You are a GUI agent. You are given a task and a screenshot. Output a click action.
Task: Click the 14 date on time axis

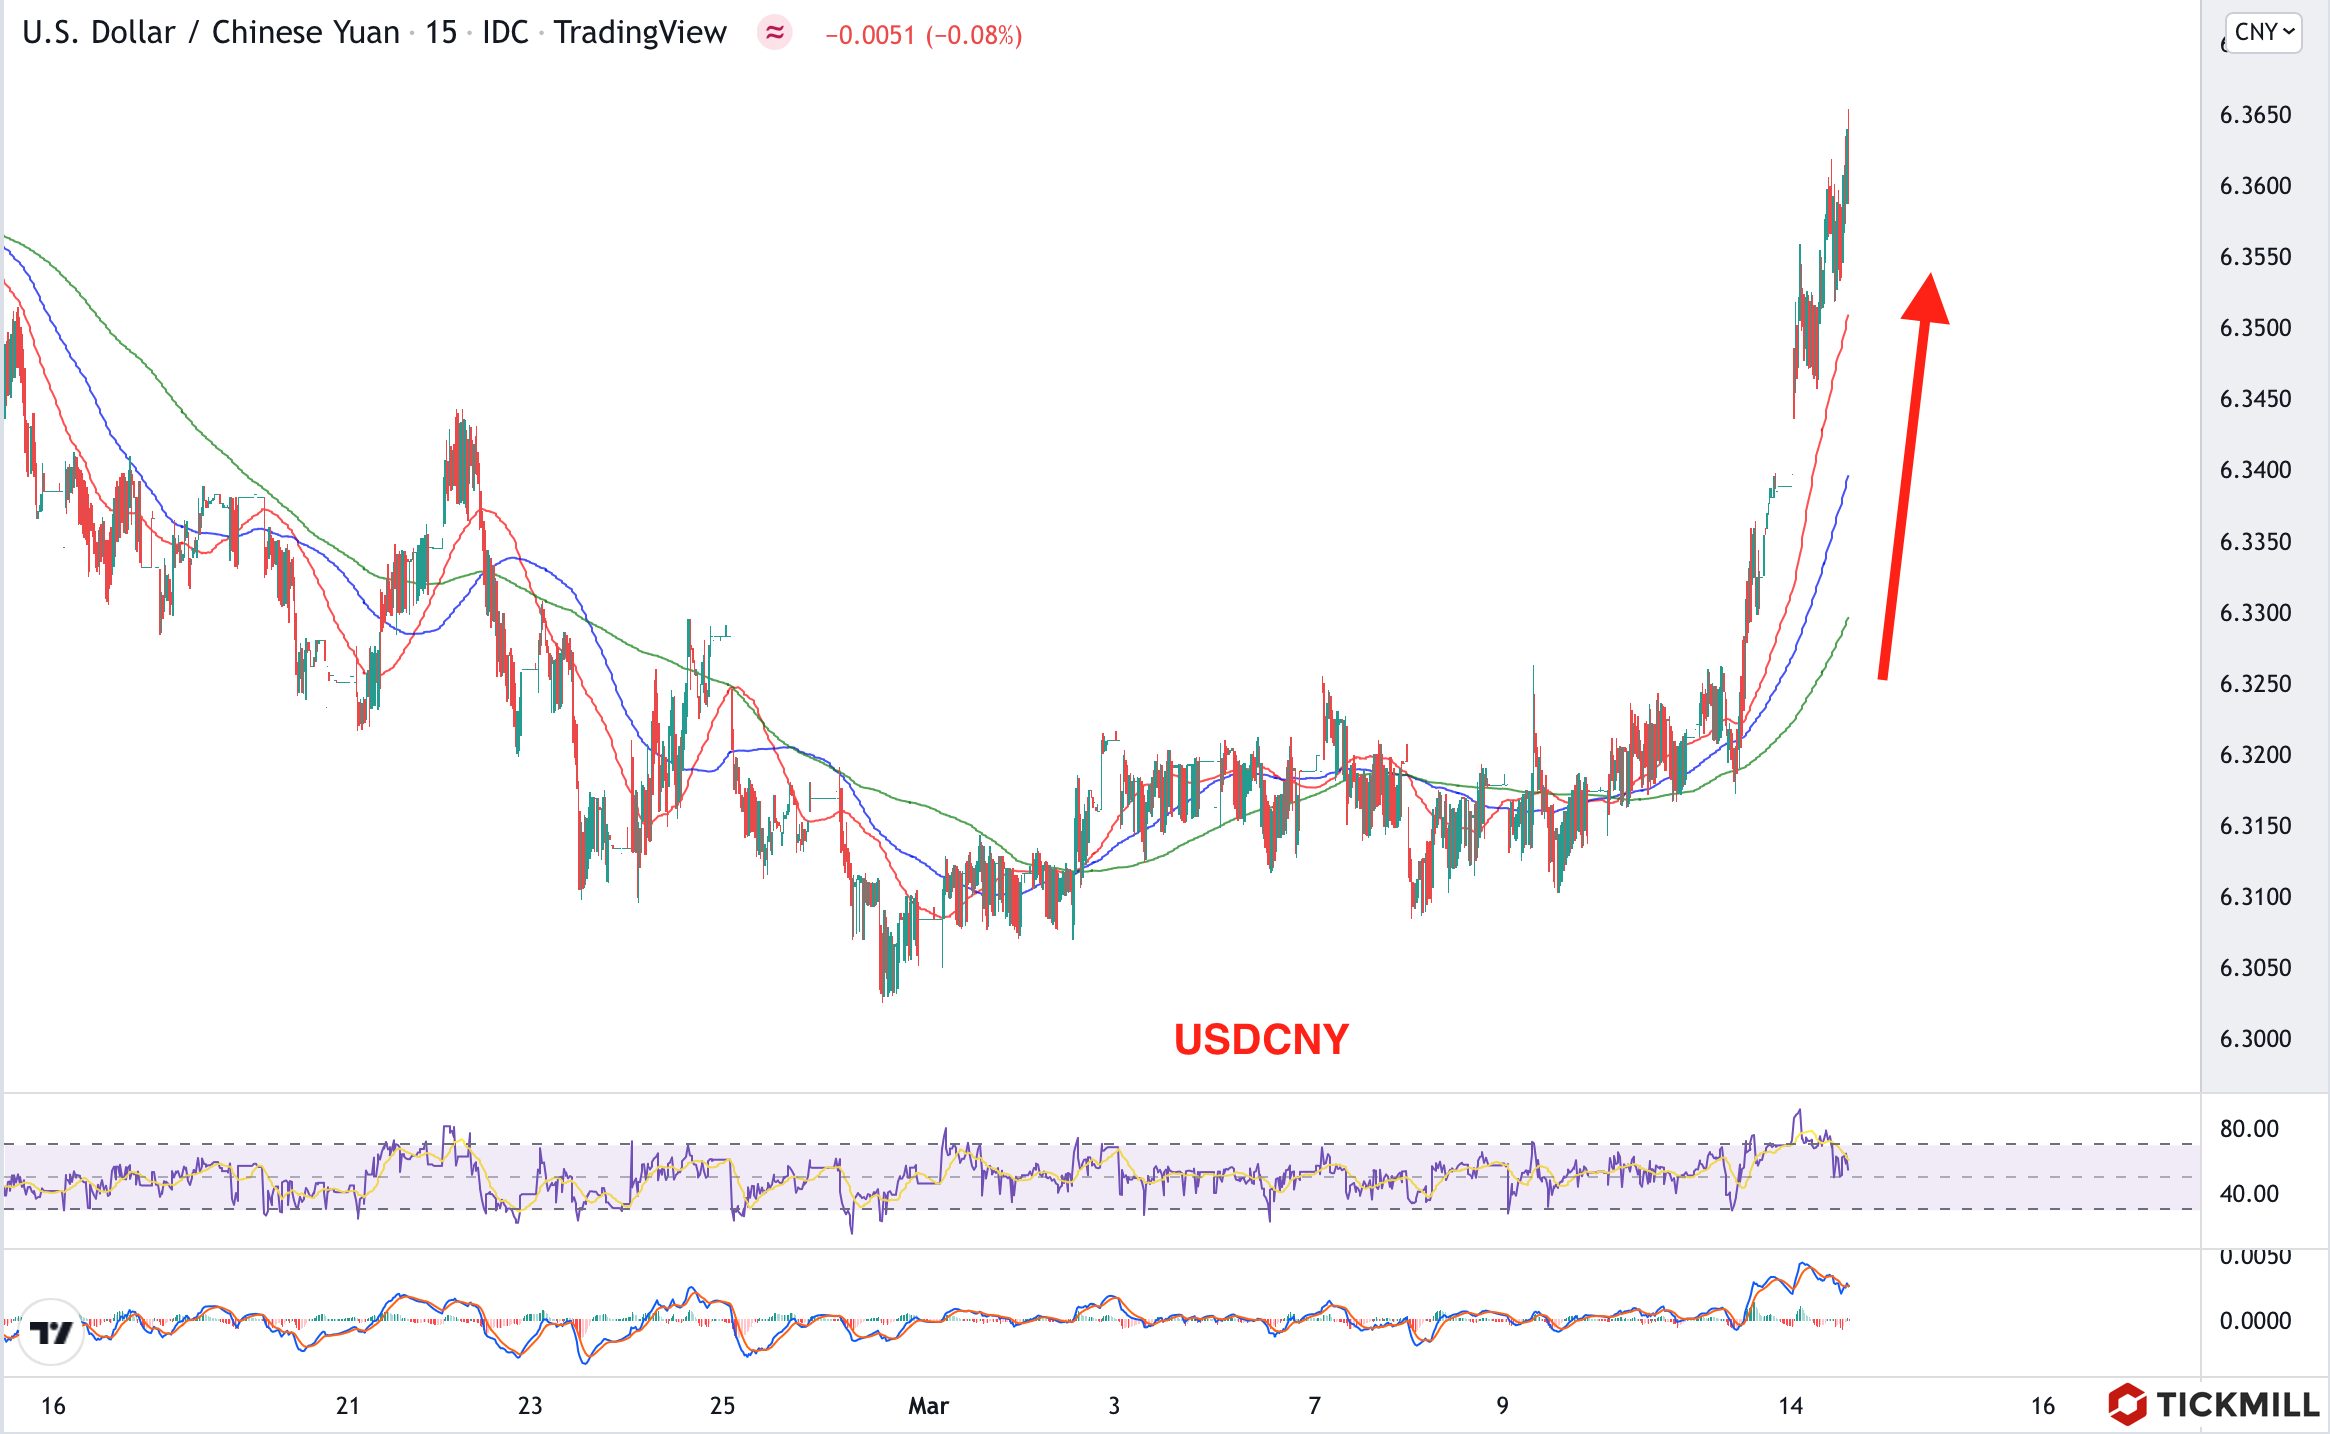[1790, 1406]
